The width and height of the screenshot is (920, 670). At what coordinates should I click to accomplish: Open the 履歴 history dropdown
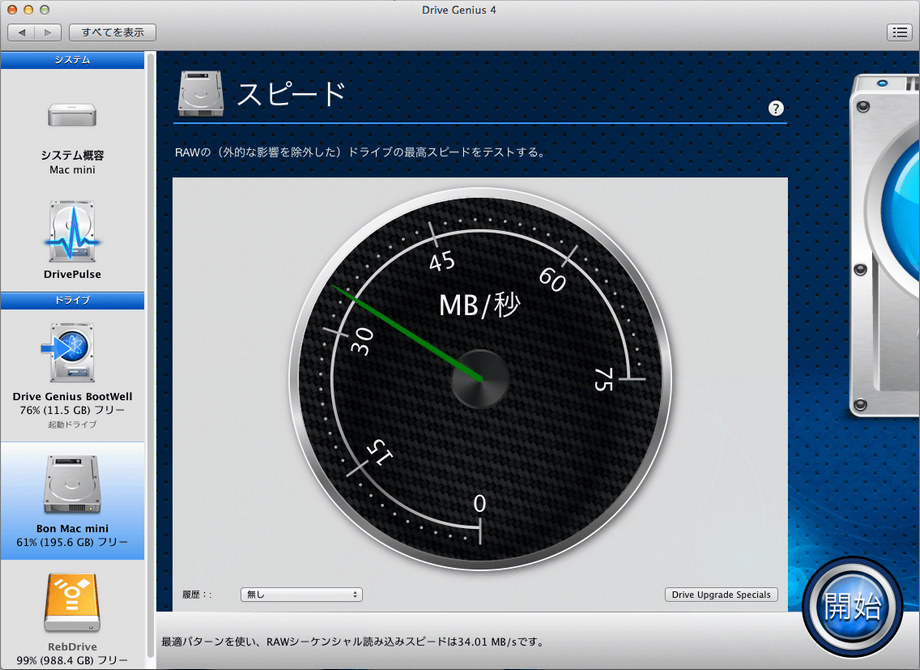[302, 594]
